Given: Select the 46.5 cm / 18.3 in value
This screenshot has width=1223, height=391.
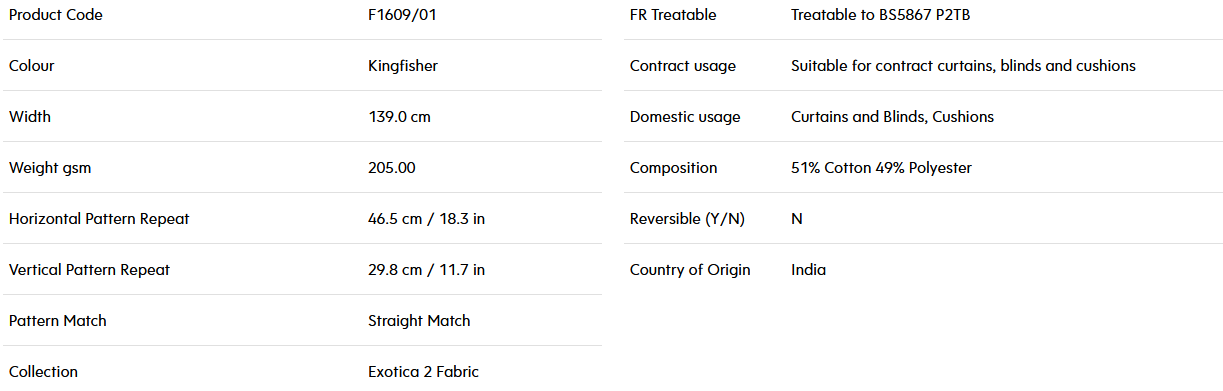Looking at the screenshot, I should 427,219.
